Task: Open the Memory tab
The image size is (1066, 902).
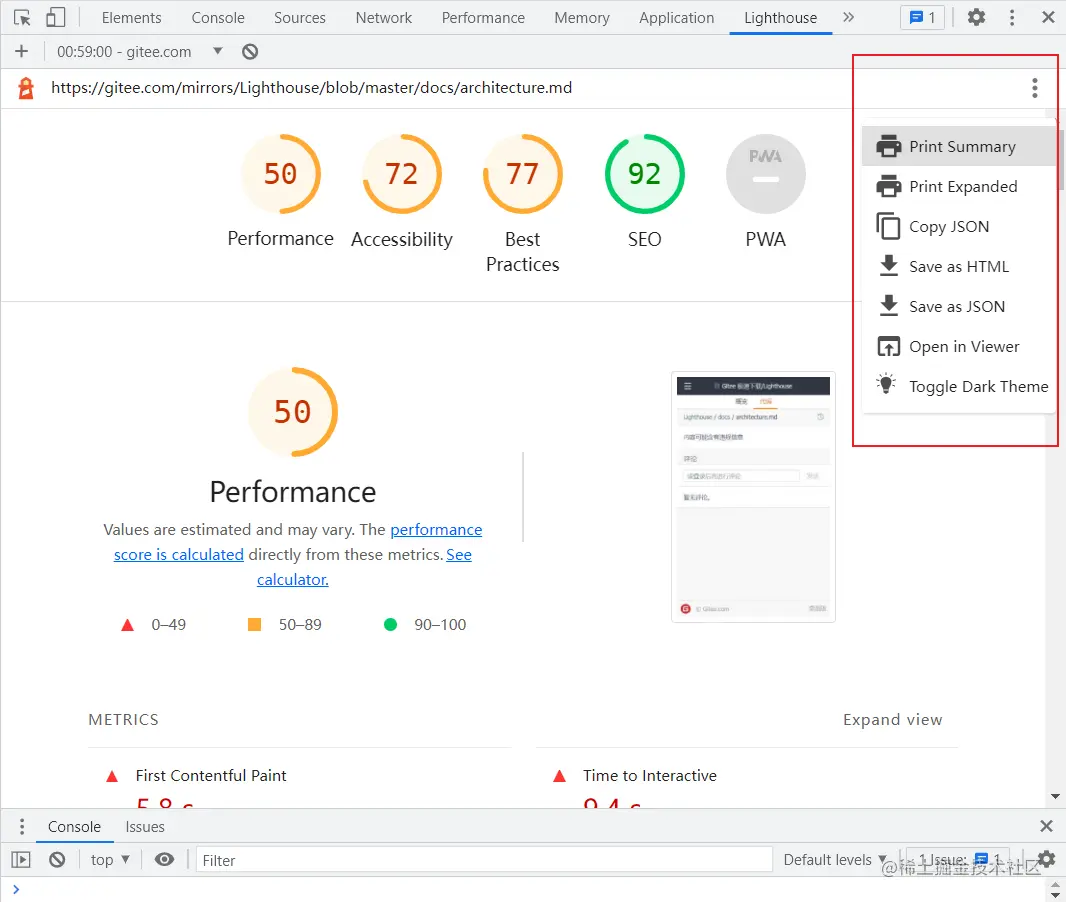Action: point(582,18)
